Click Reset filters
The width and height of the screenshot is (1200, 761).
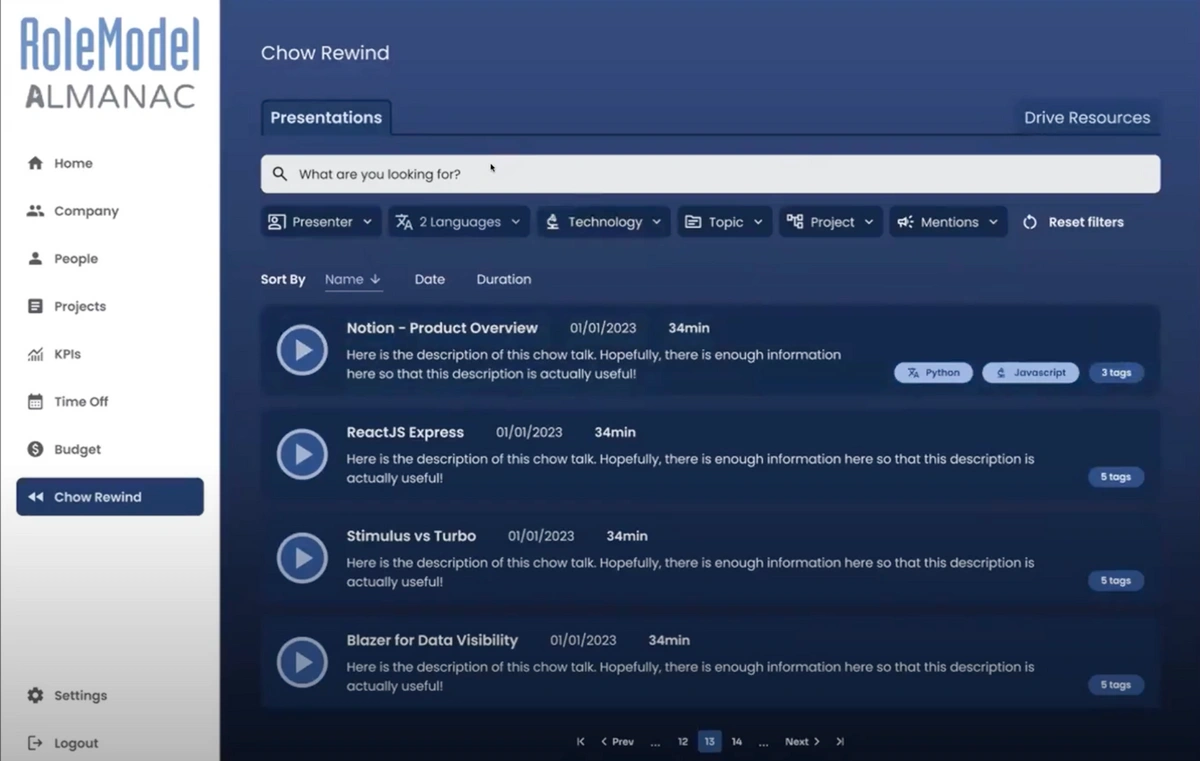point(1073,222)
